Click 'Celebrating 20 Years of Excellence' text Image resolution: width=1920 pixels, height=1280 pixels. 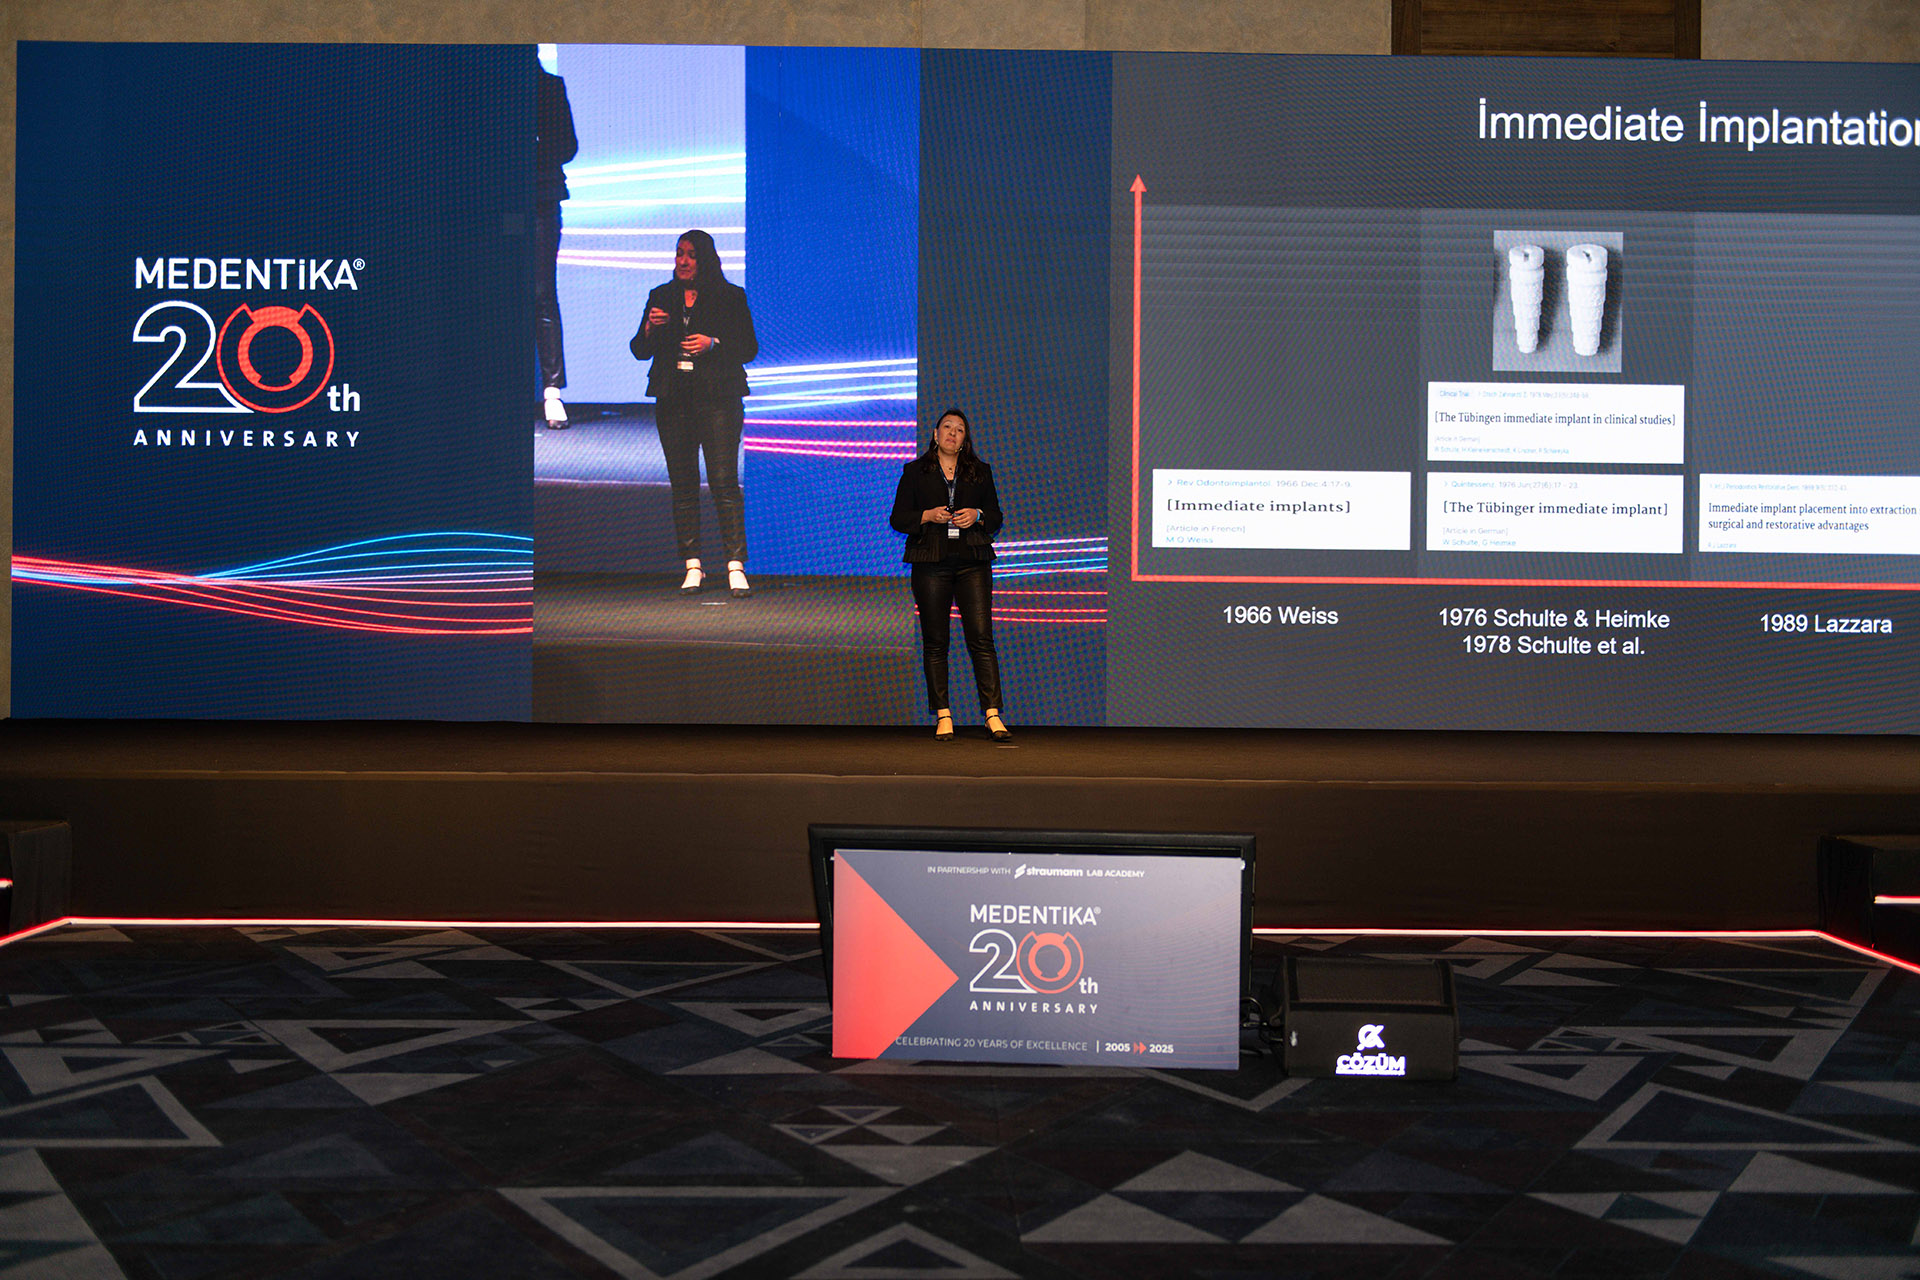(x=990, y=1044)
